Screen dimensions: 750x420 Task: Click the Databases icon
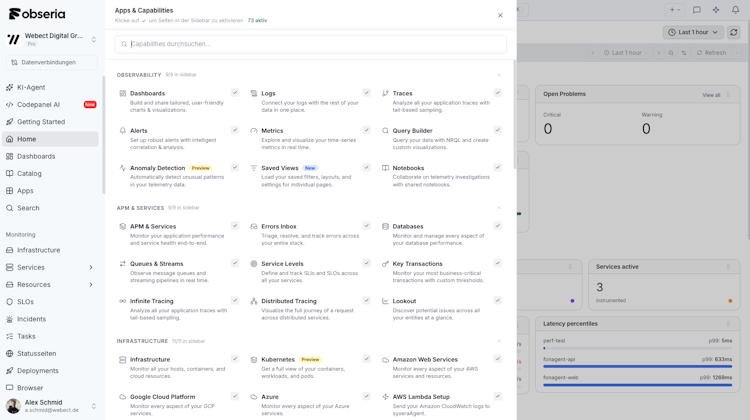point(385,226)
